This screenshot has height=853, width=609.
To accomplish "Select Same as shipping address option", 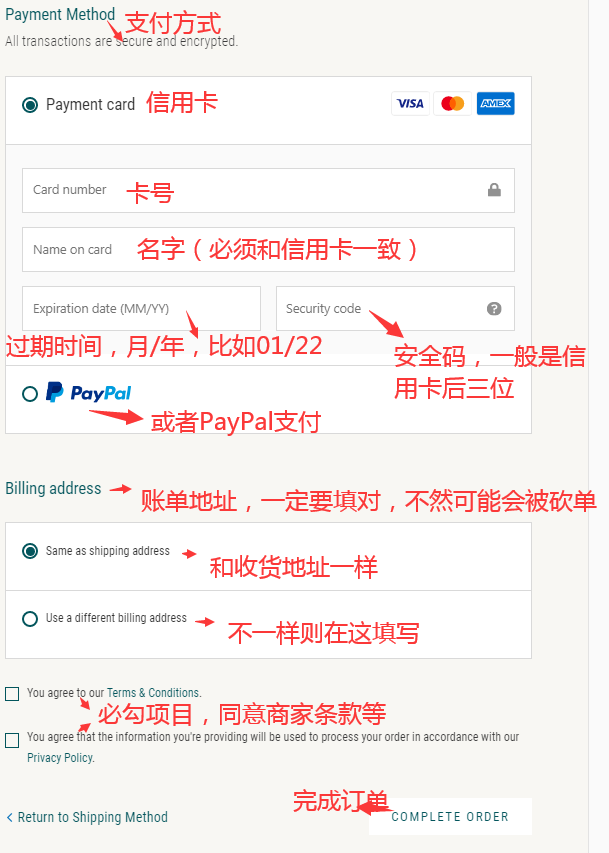I will click(x=30, y=551).
